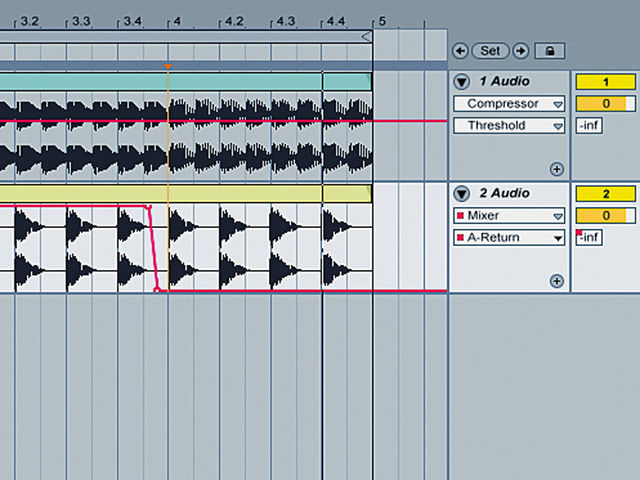Jump to previous locator arrow button
The height and width of the screenshot is (480, 640).
(460, 51)
